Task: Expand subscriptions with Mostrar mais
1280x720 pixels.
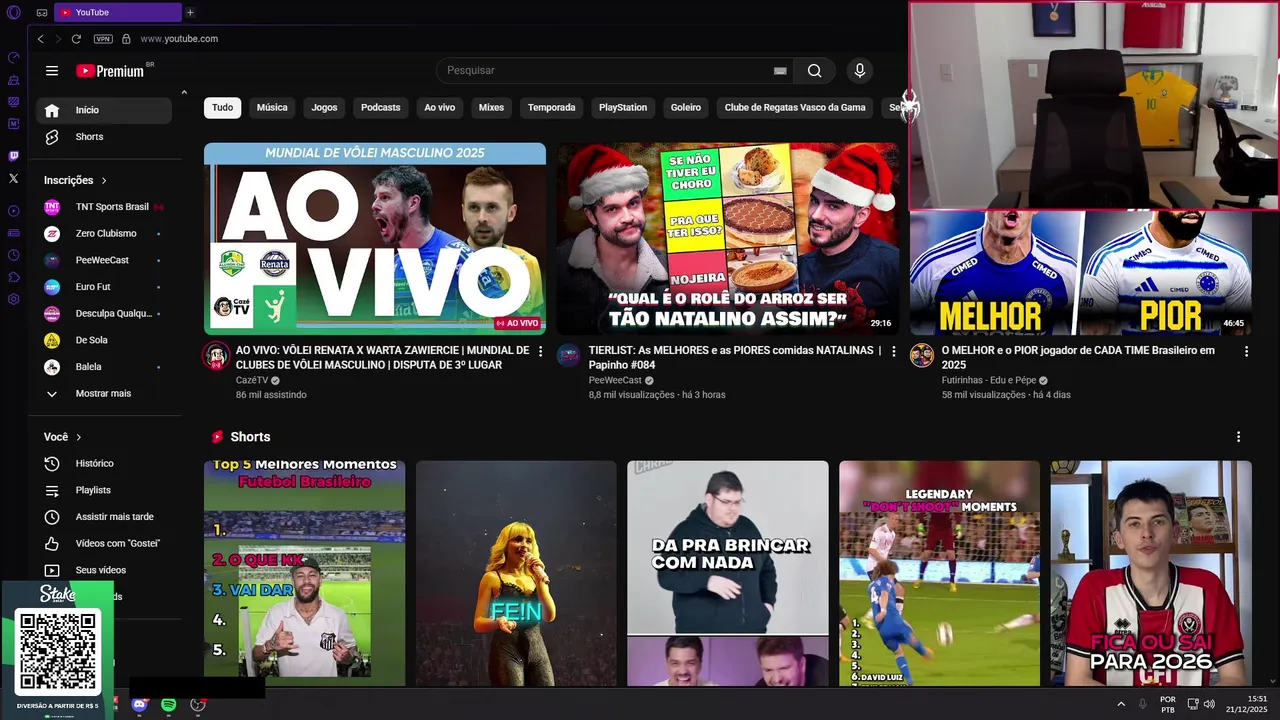Action: tap(104, 394)
